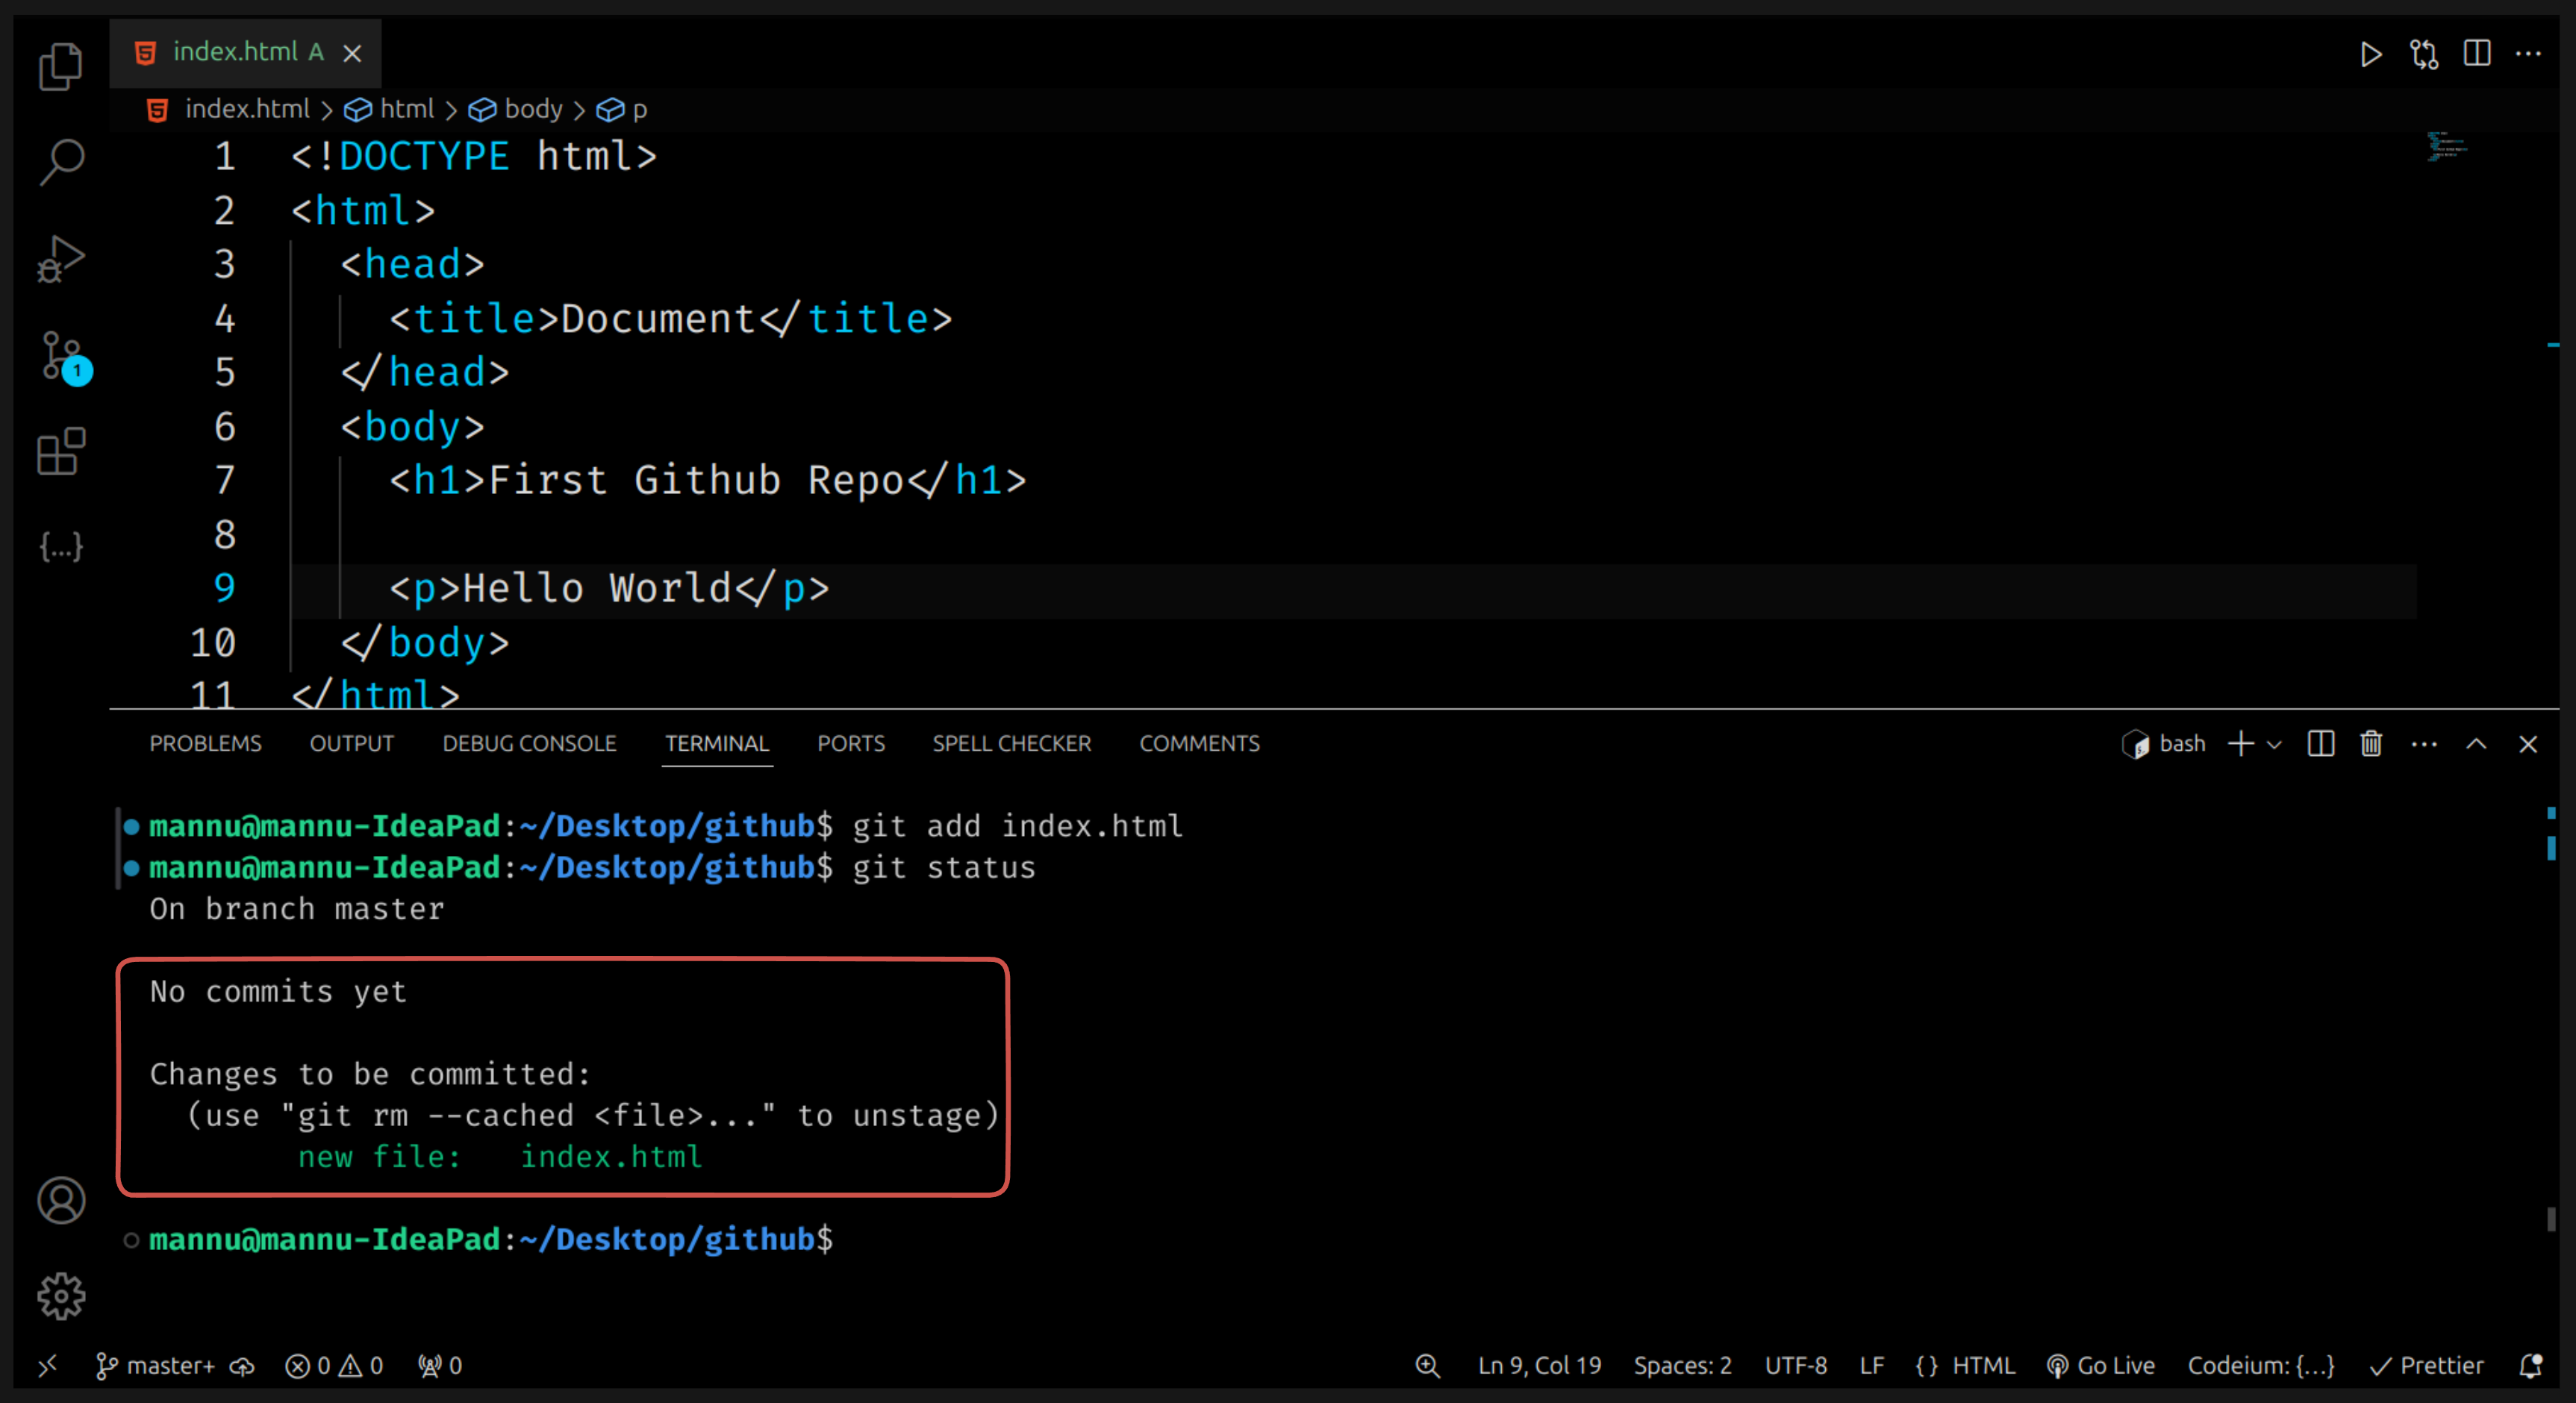2576x1403 pixels.
Task: Open the Search view icon
Action: (x=60, y=161)
